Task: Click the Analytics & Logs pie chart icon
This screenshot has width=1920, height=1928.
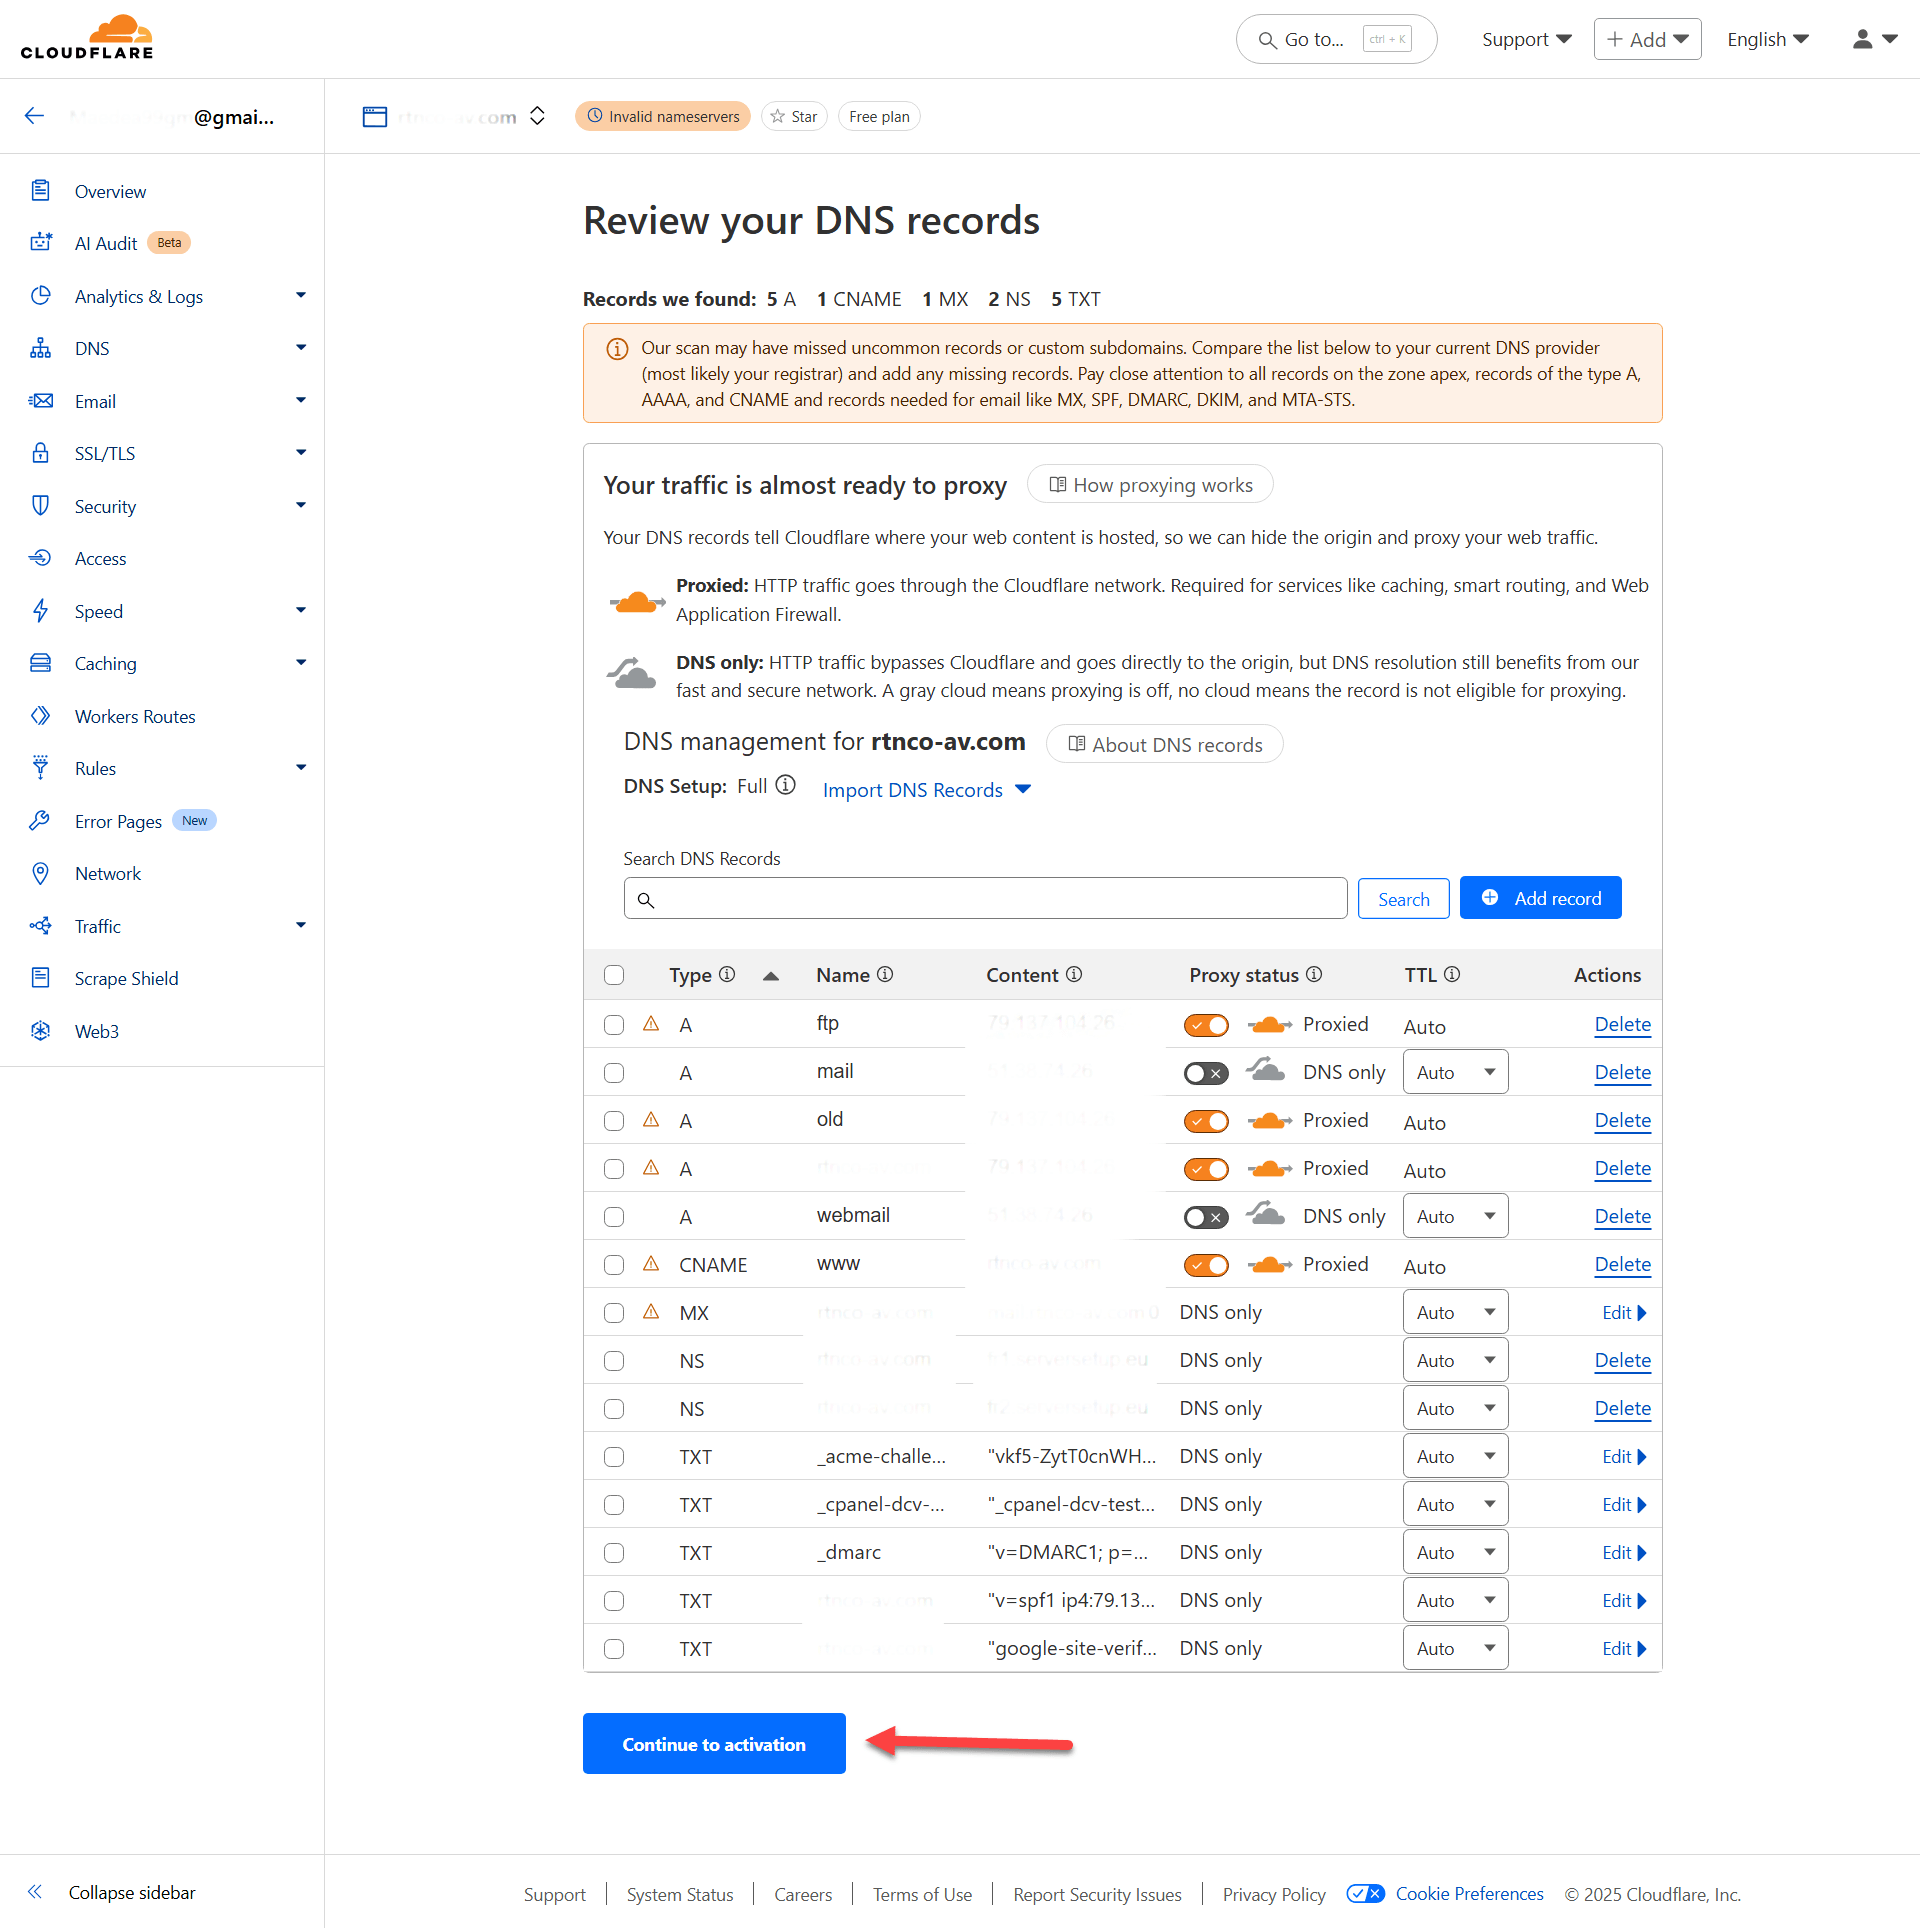Action: pyautogui.click(x=40, y=295)
